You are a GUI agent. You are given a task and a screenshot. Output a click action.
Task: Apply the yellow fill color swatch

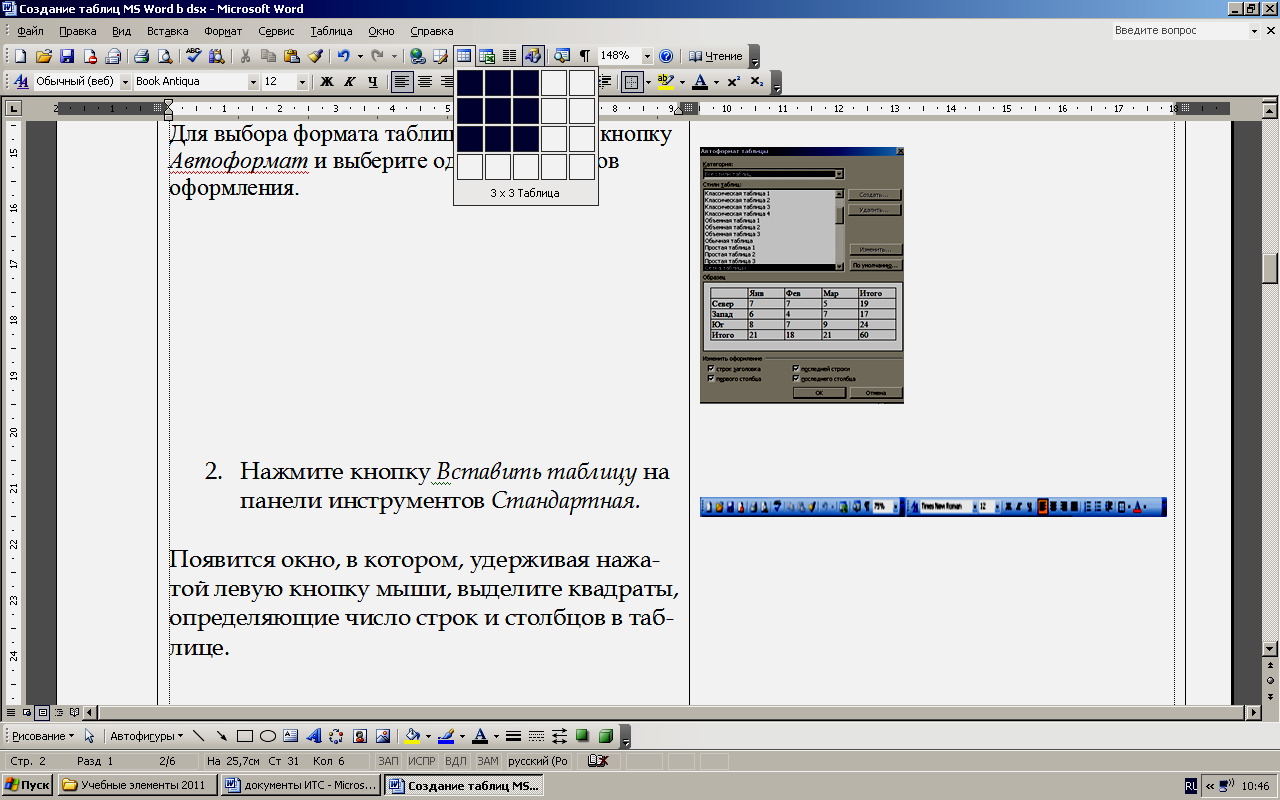click(412, 736)
